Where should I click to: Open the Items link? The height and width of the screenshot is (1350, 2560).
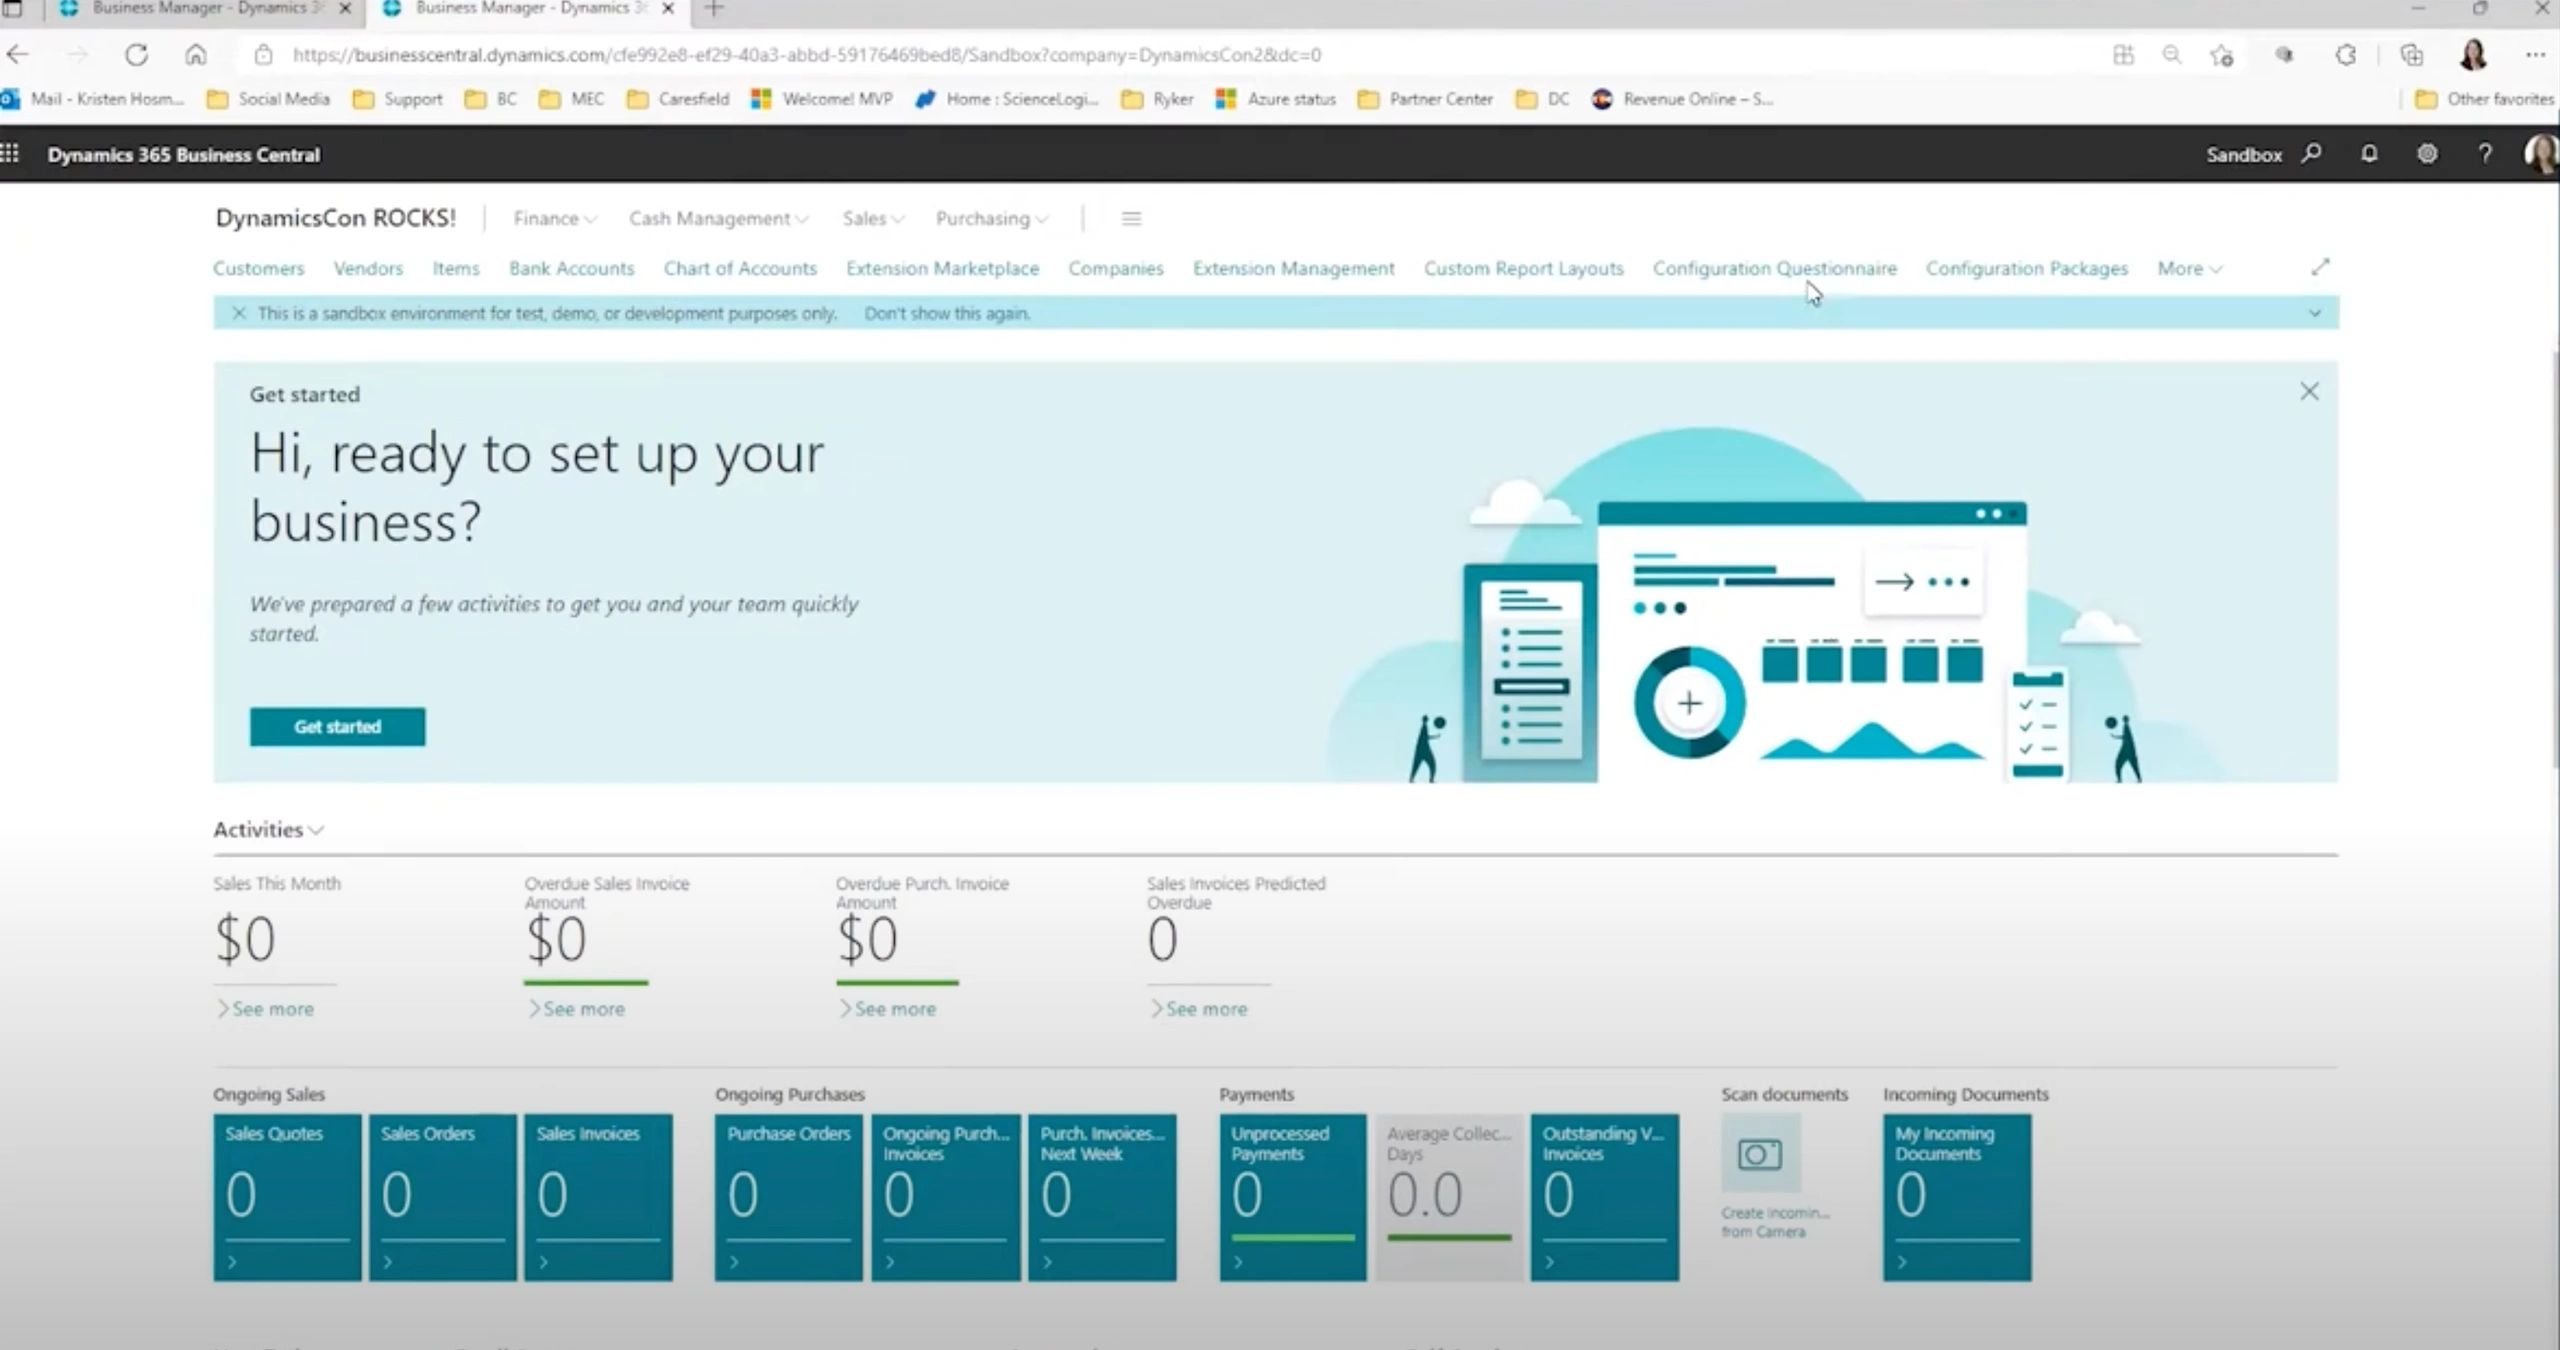456,268
